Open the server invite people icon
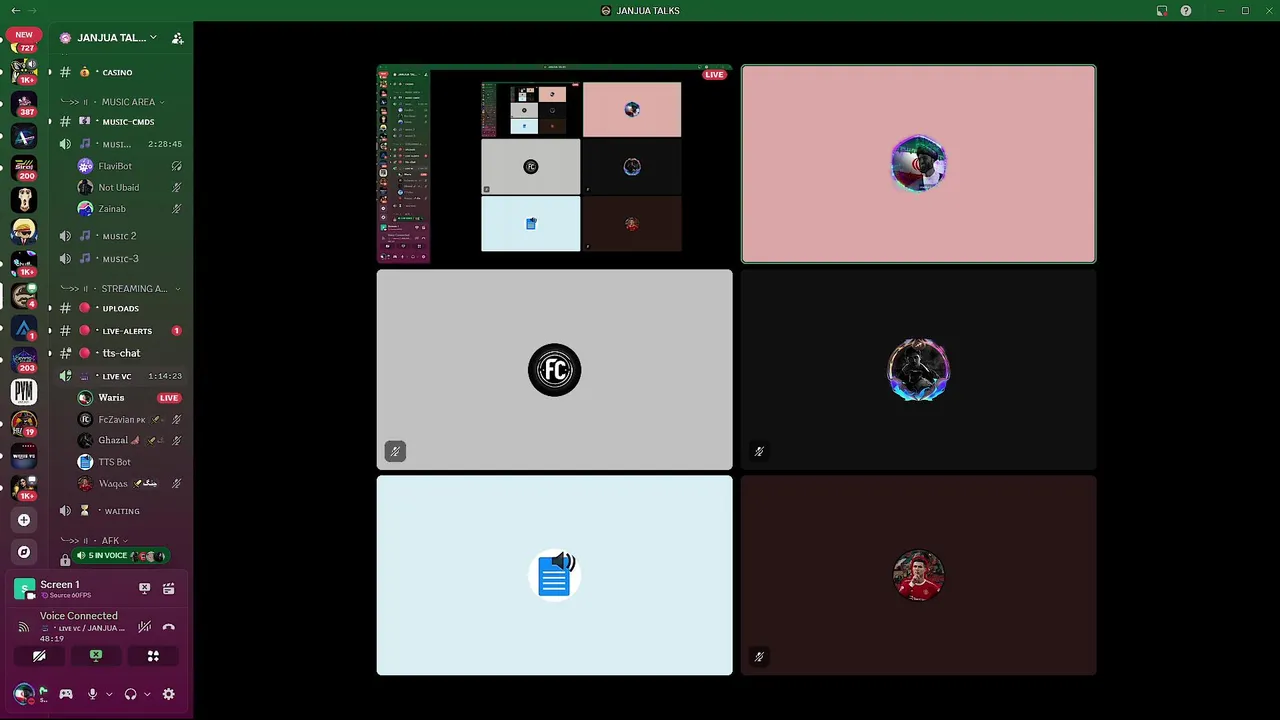The width and height of the screenshot is (1280, 720). 177,38
